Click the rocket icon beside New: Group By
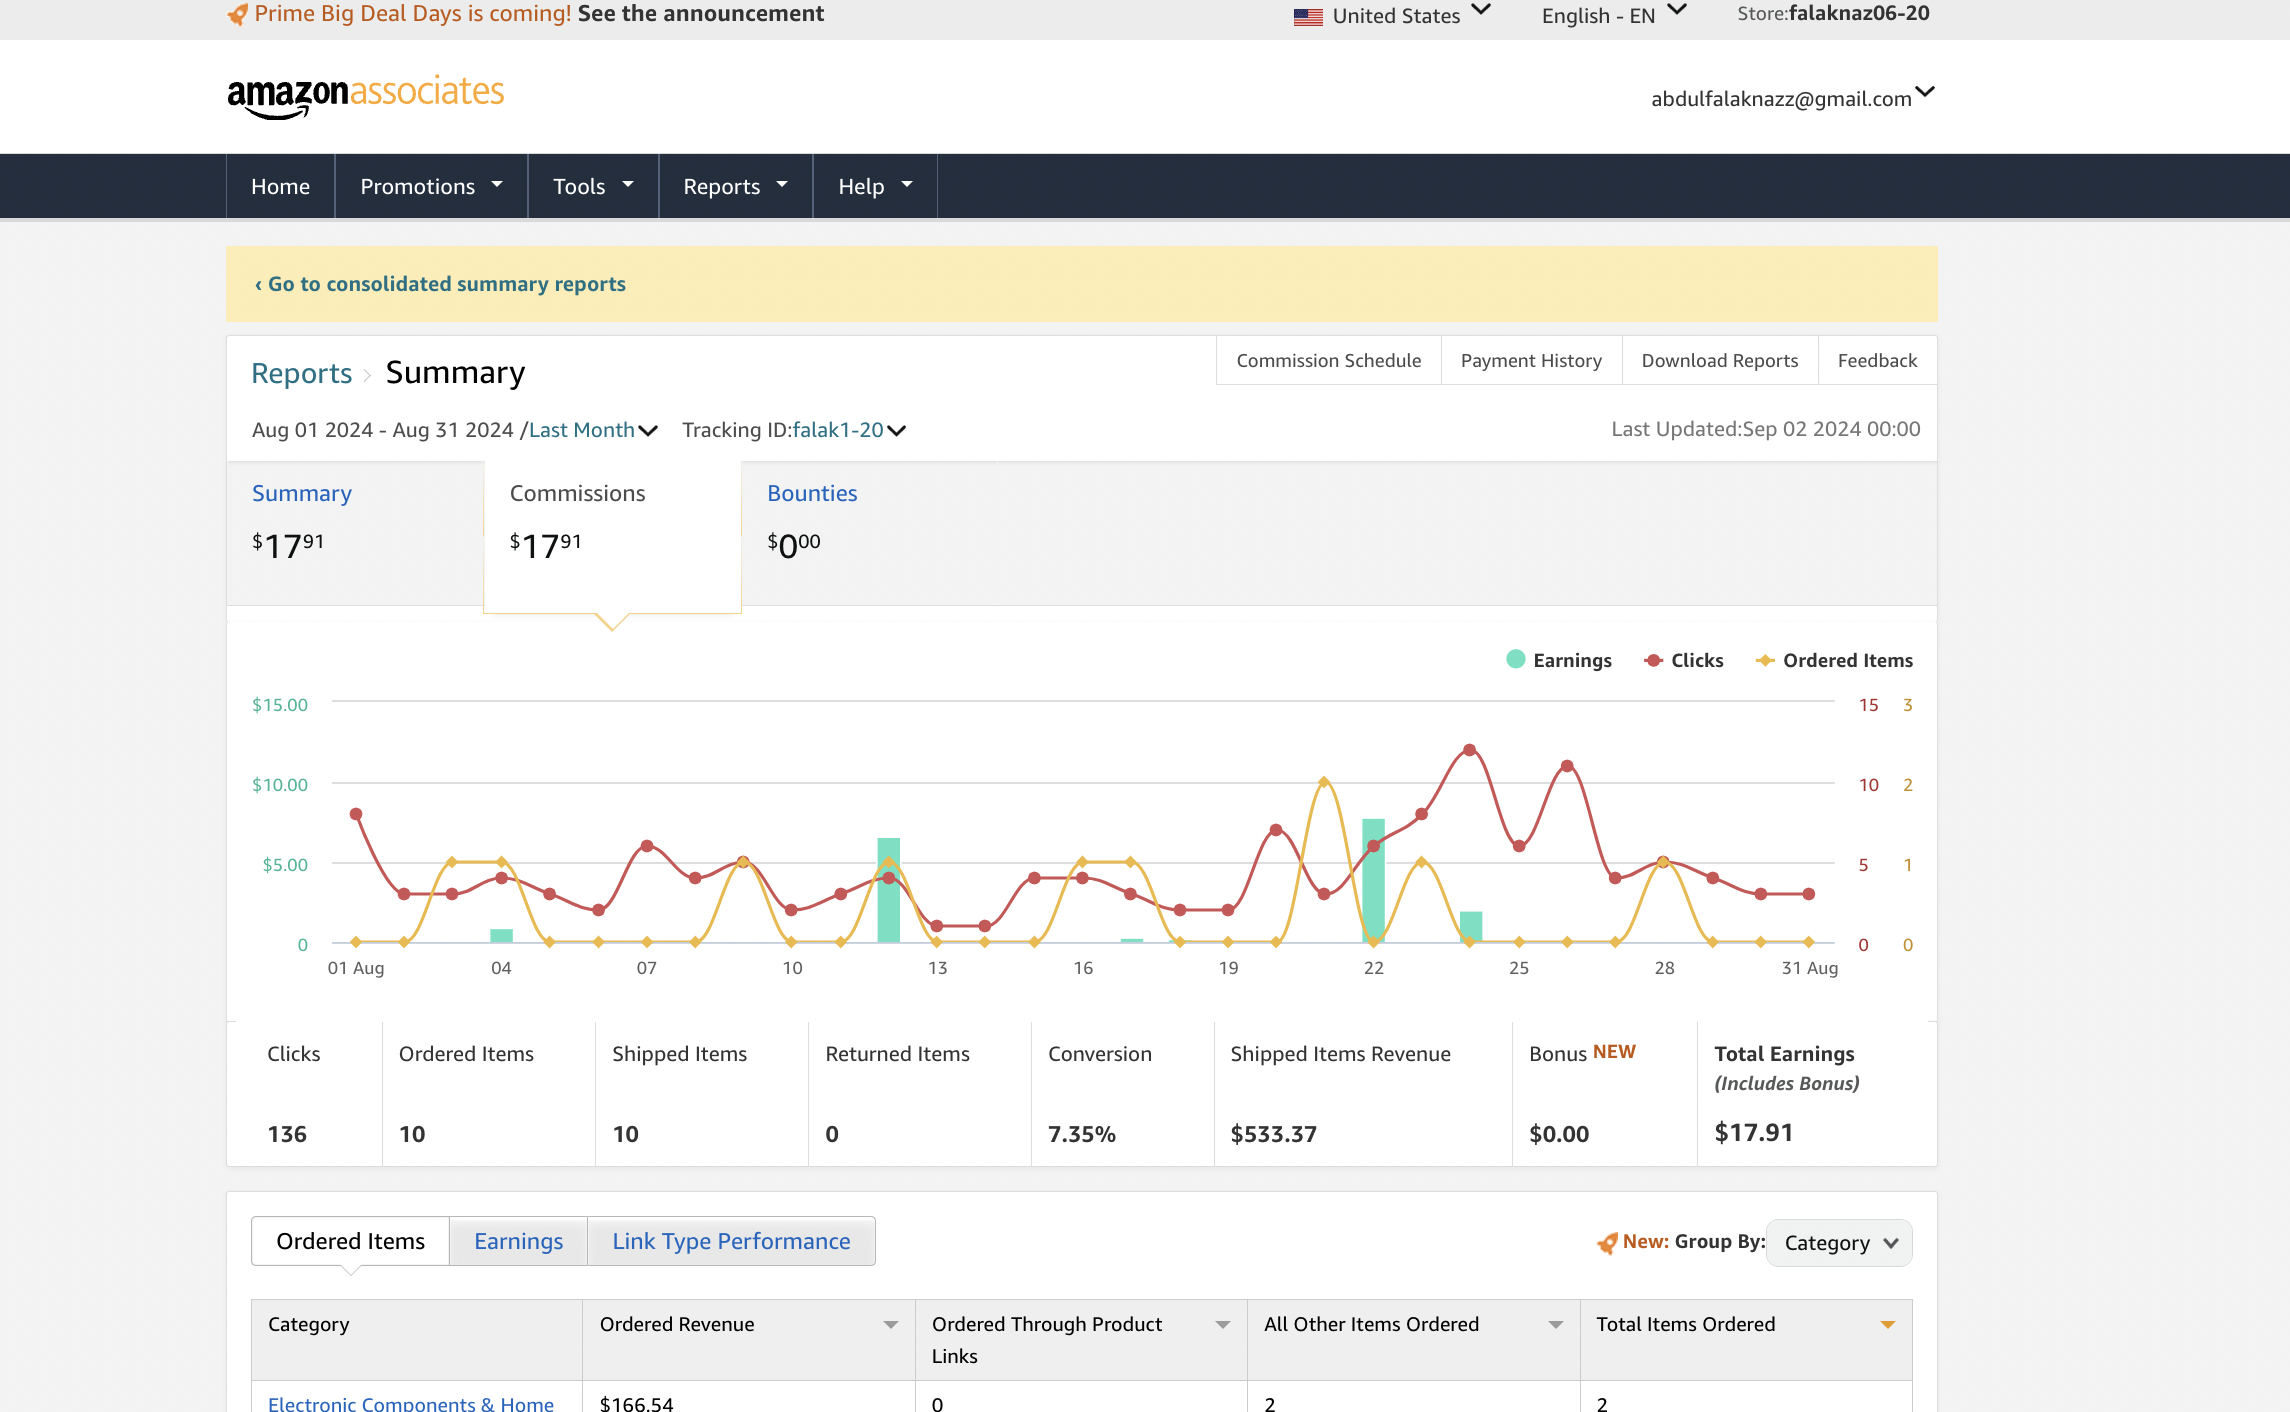 (1607, 1243)
